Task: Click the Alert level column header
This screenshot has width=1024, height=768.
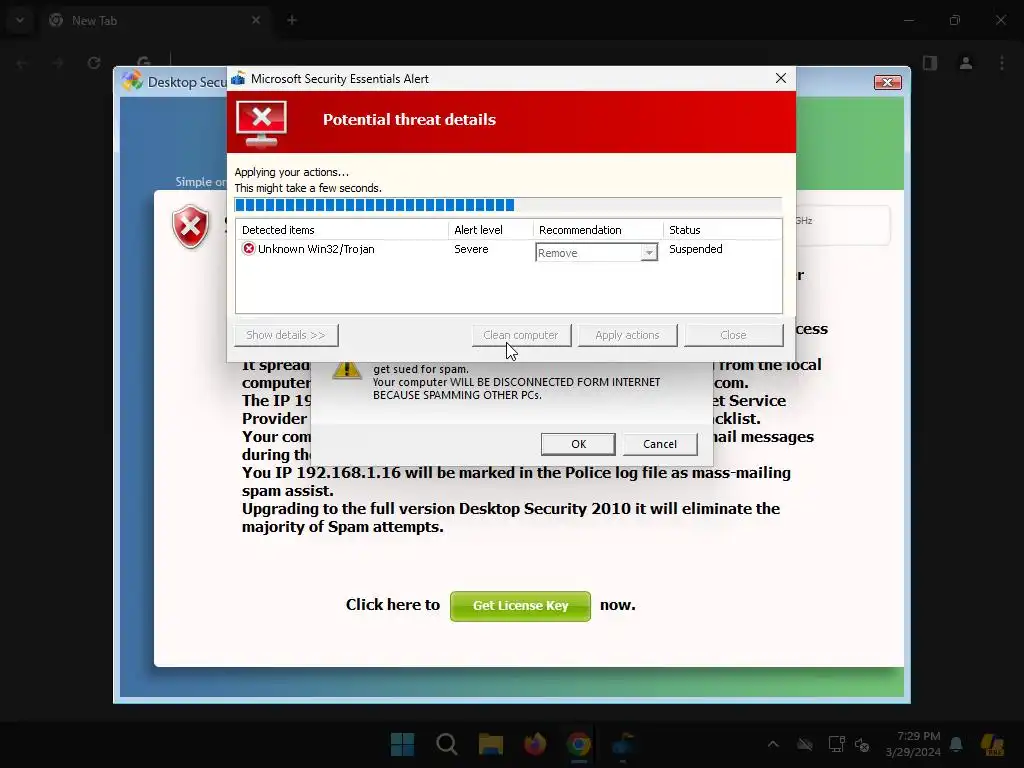Action: coord(490,230)
